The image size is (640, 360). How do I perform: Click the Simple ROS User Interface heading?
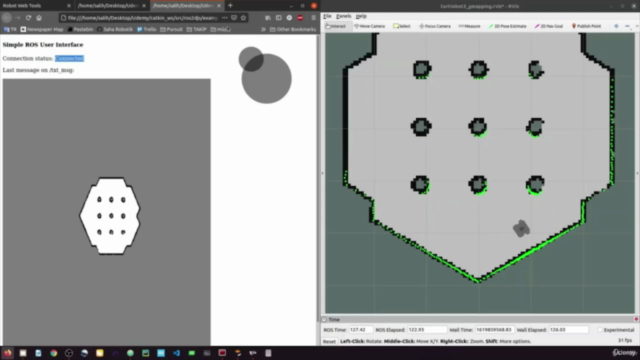[x=43, y=45]
